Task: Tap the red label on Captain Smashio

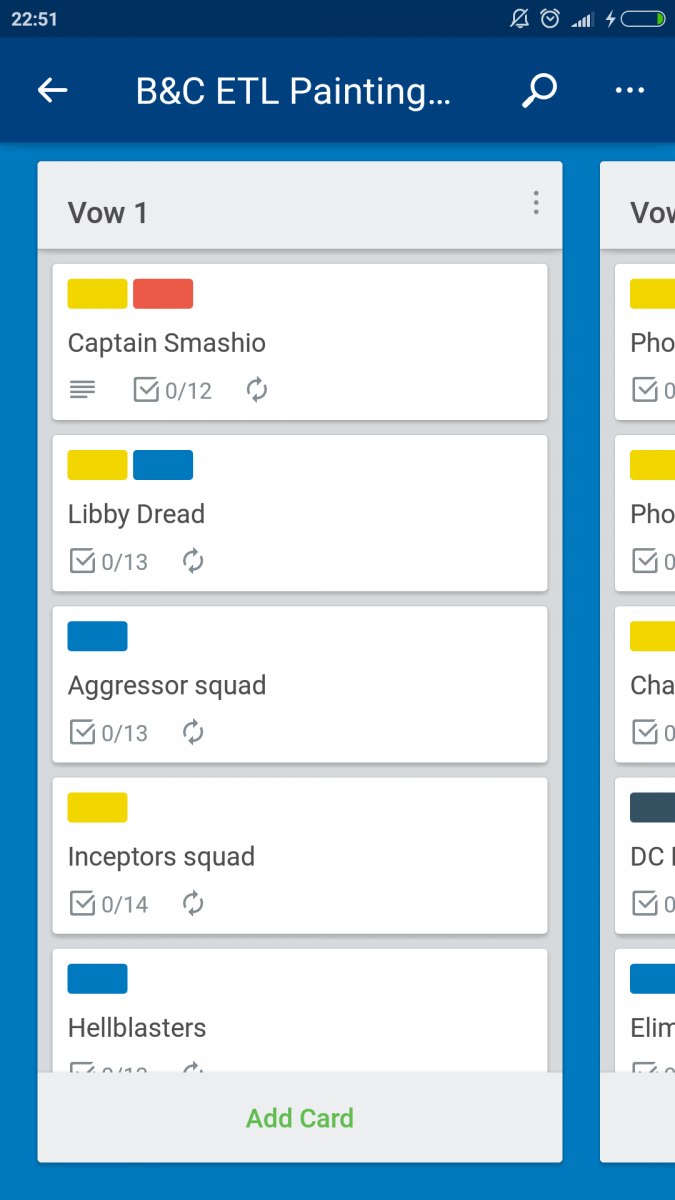Action: (x=163, y=294)
